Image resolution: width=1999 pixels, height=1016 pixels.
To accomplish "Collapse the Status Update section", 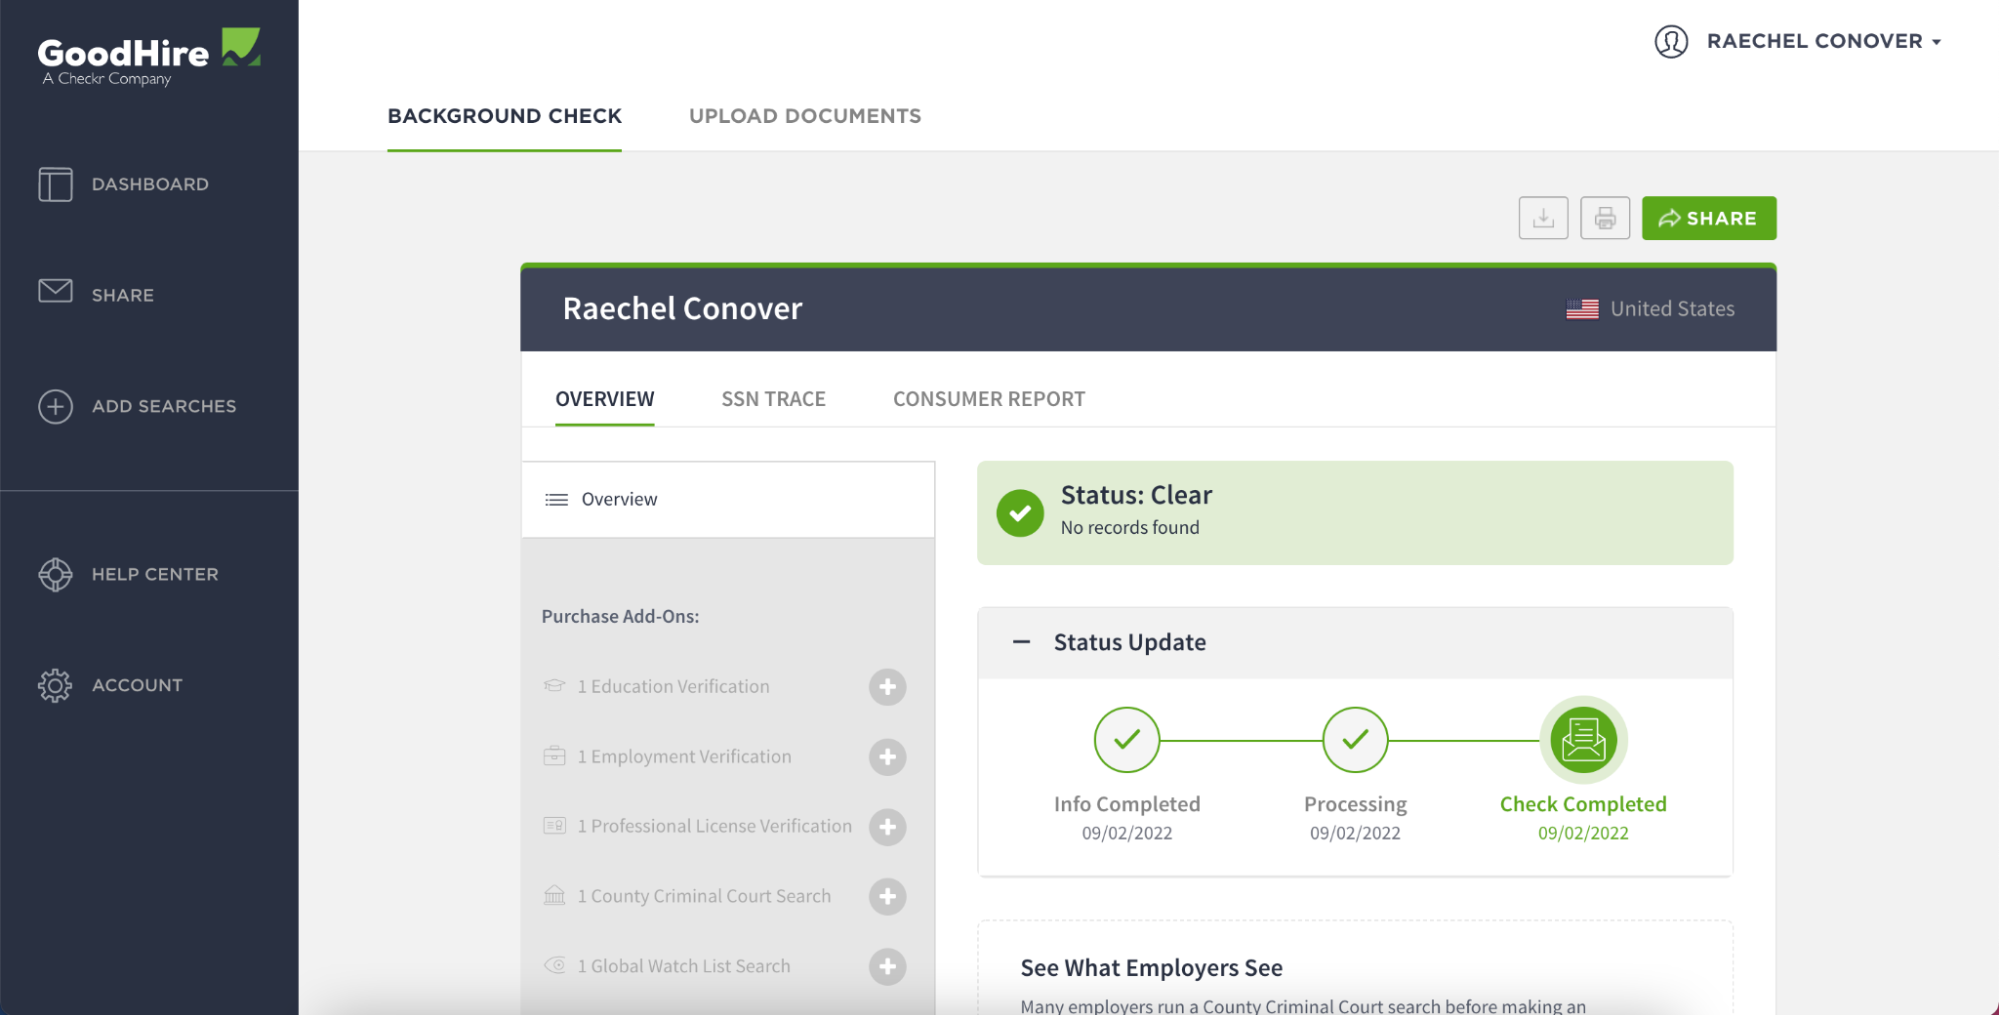I will [x=1021, y=642].
